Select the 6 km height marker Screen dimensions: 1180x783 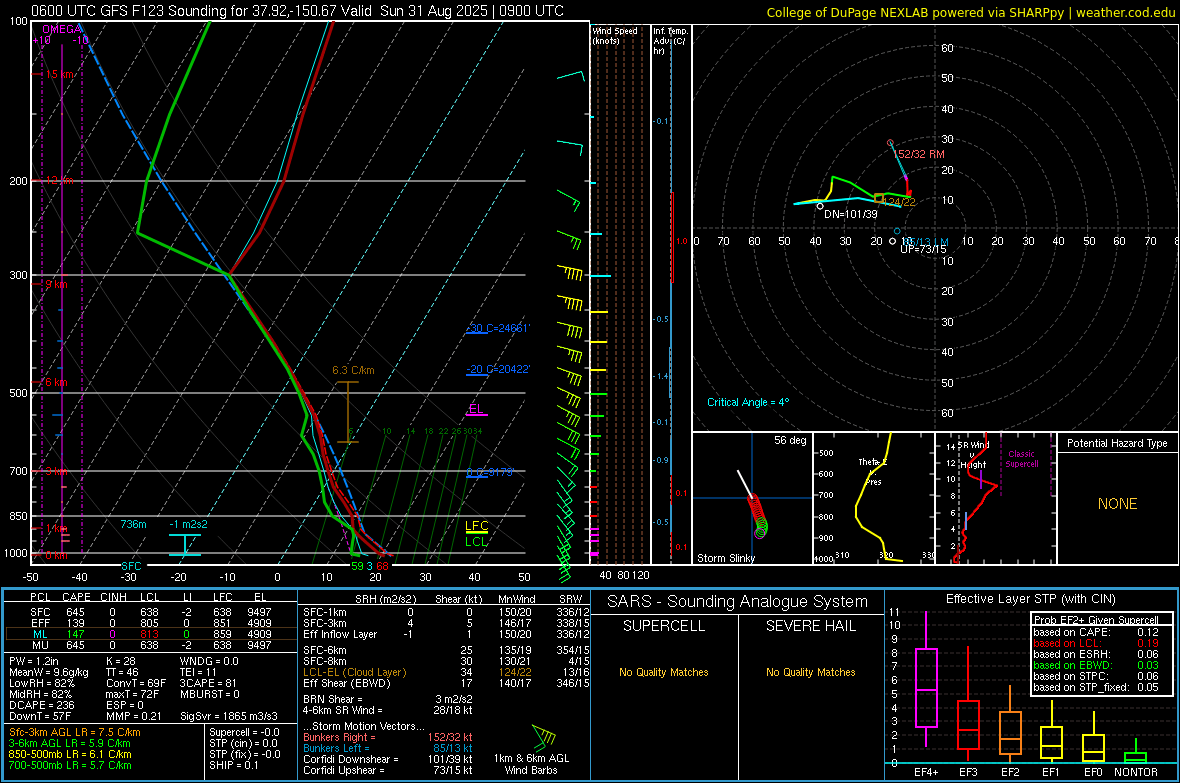56,382
